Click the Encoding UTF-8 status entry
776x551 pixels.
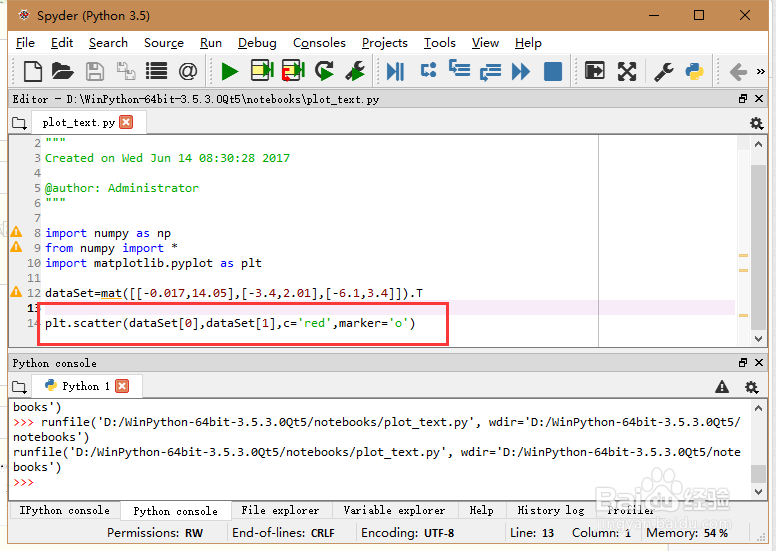(x=408, y=533)
